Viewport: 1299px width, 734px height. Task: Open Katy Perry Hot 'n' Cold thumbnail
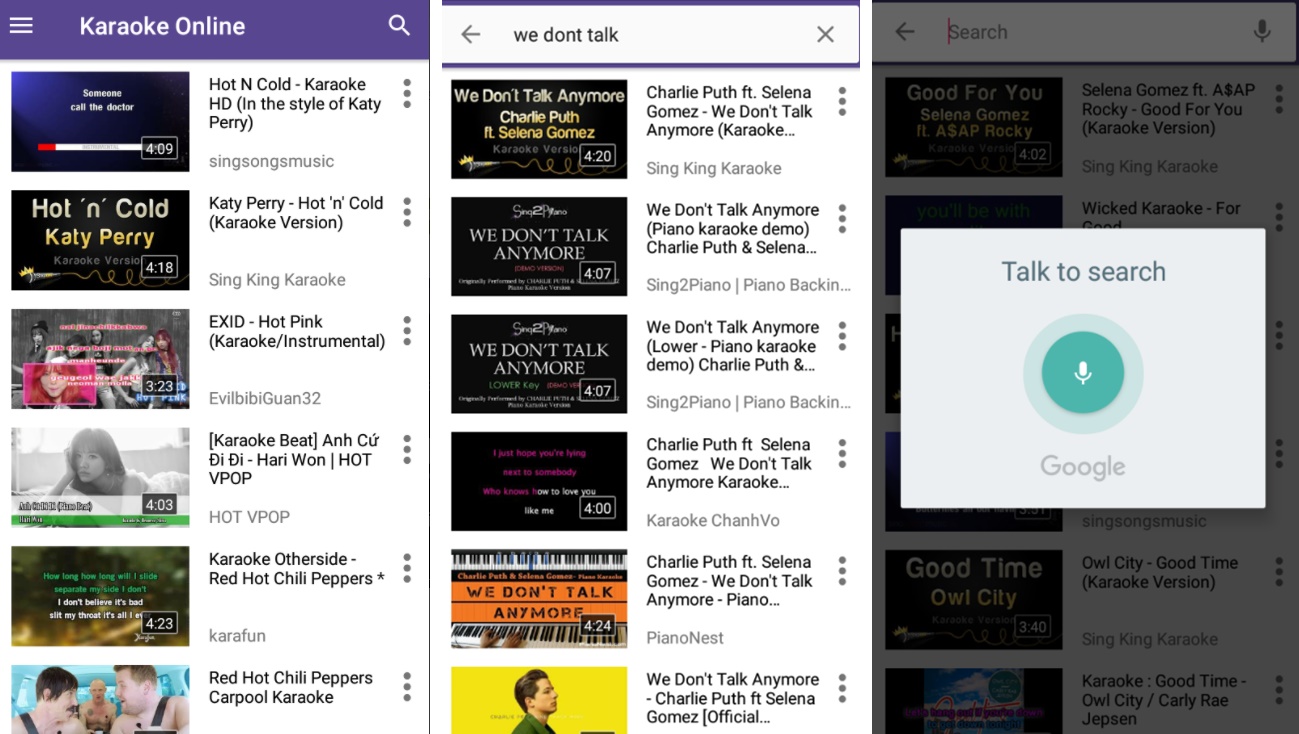100,240
